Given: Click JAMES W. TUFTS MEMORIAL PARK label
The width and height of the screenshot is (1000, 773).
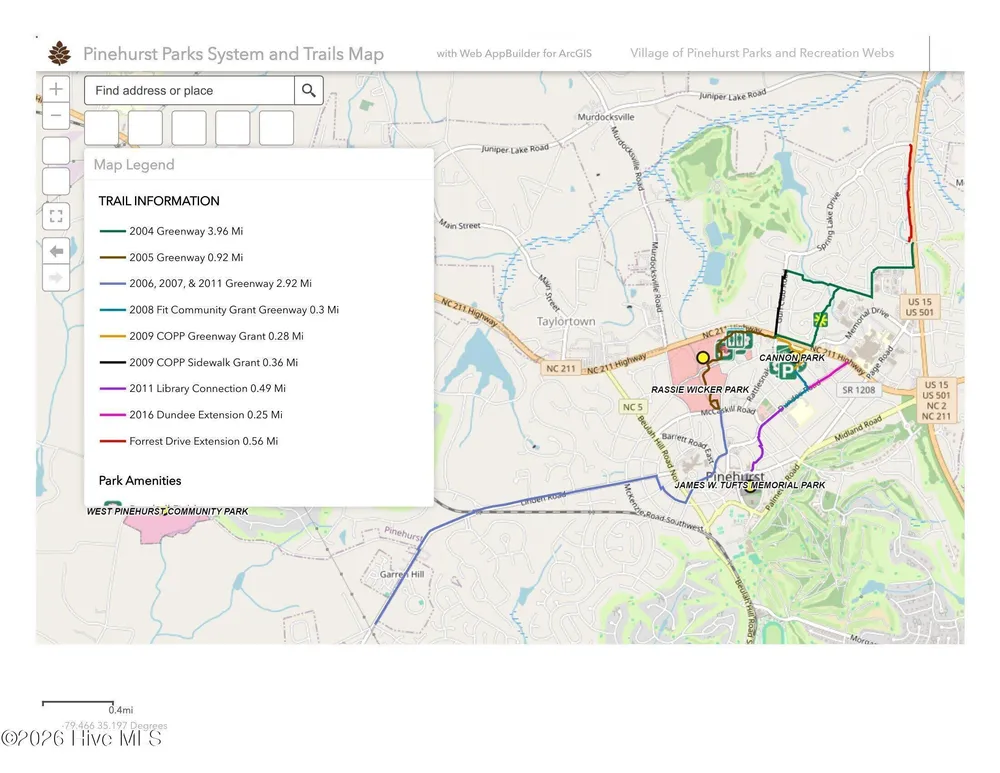Looking at the screenshot, I should coord(750,485).
